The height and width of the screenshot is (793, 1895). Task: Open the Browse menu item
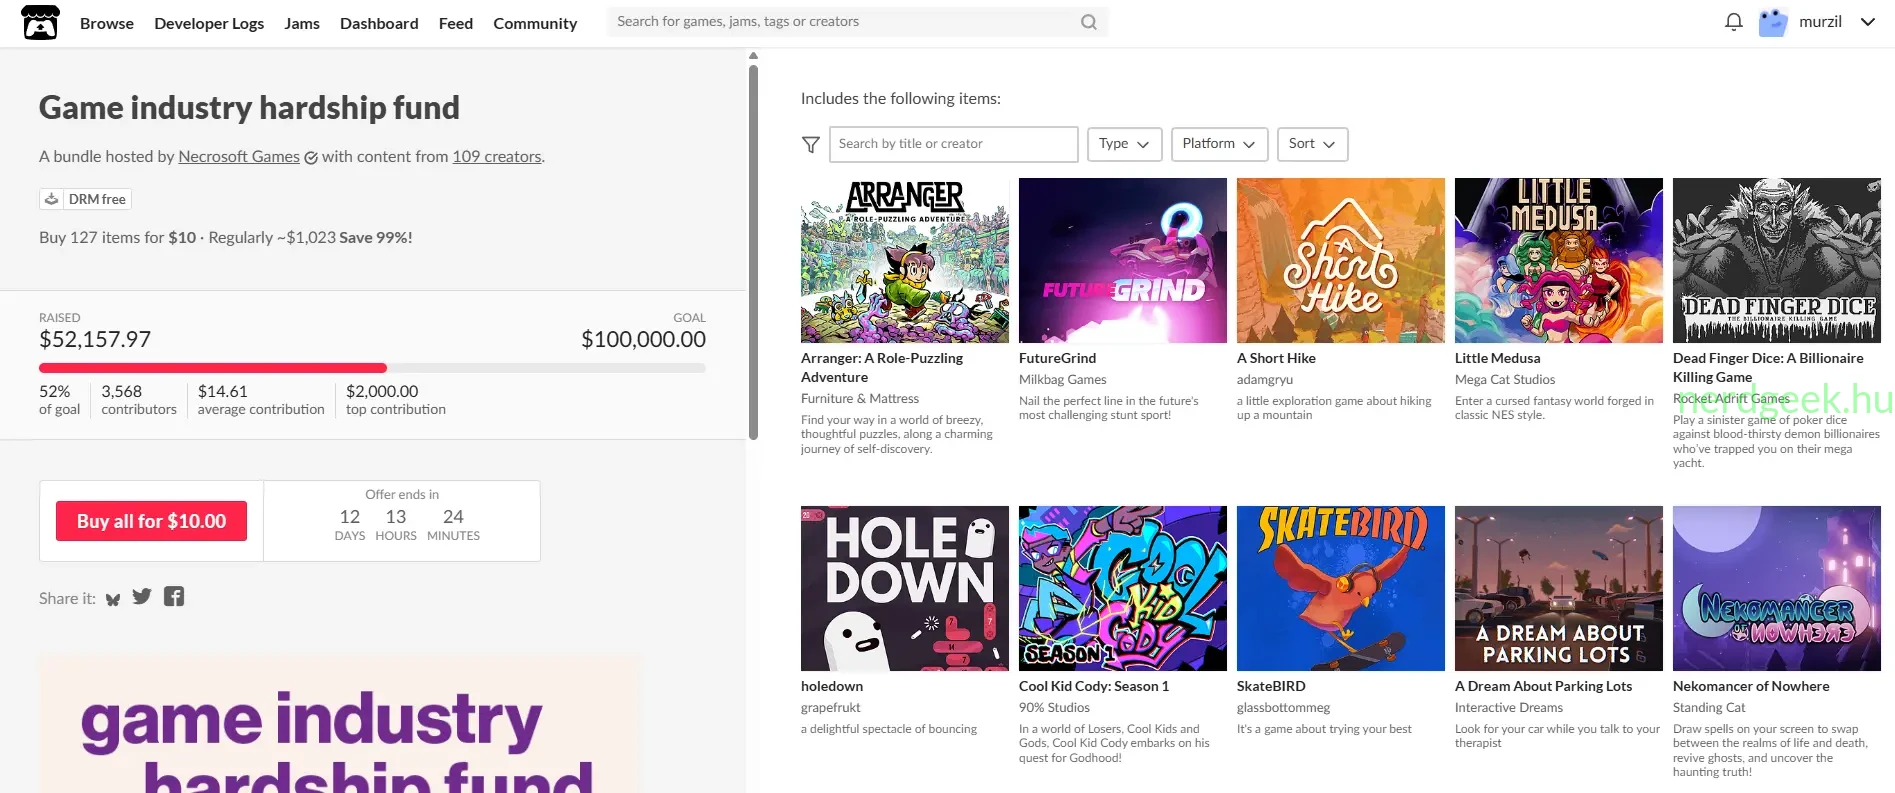[x=107, y=23]
